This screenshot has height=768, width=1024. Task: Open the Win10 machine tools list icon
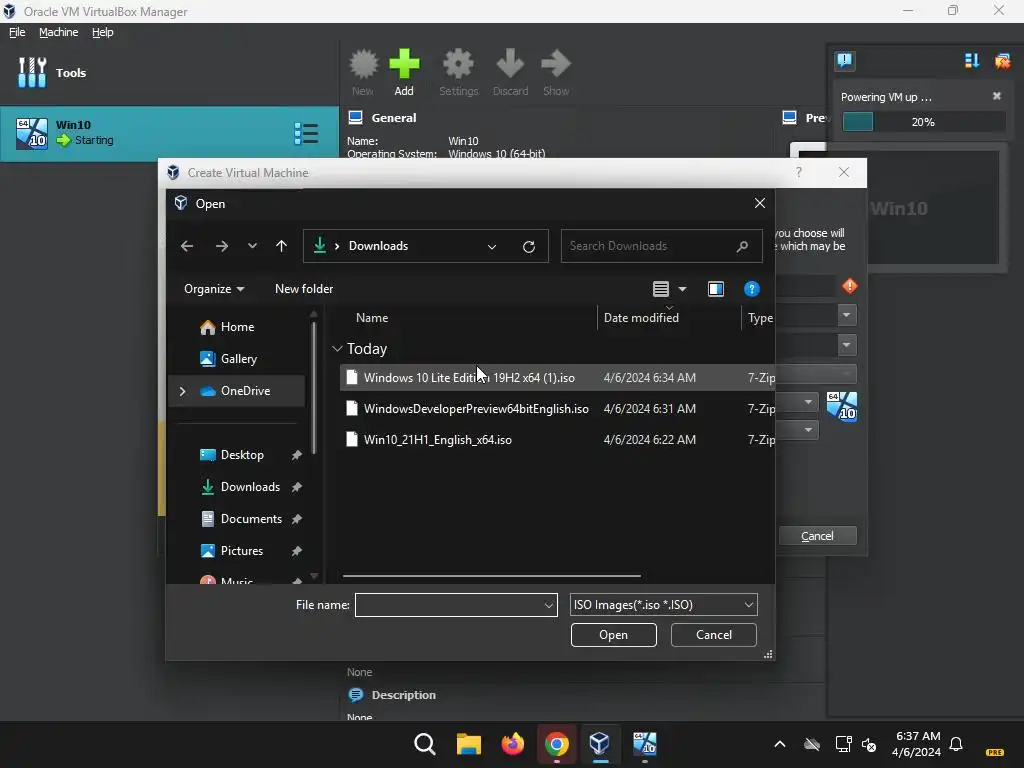point(306,134)
